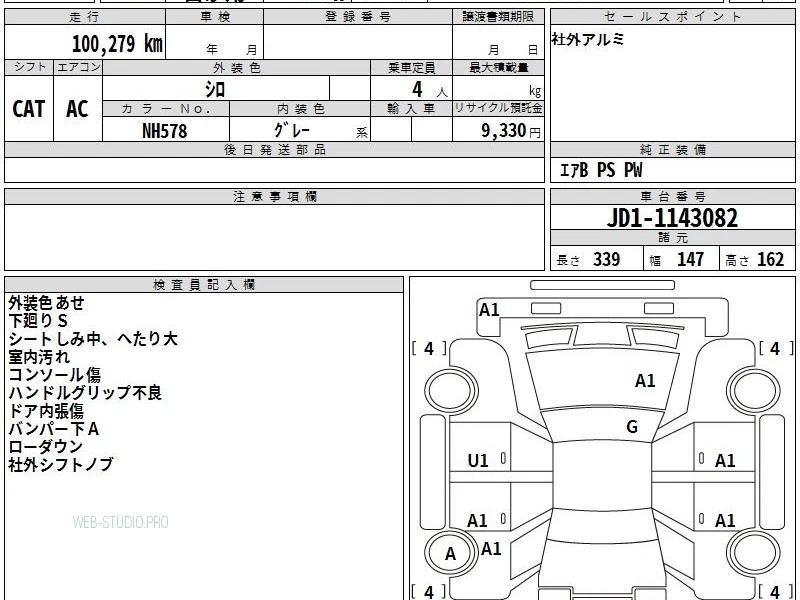Viewport: 800px width, 600px height.
Task: Click the 輸入車 header
Action: (x=411, y=109)
